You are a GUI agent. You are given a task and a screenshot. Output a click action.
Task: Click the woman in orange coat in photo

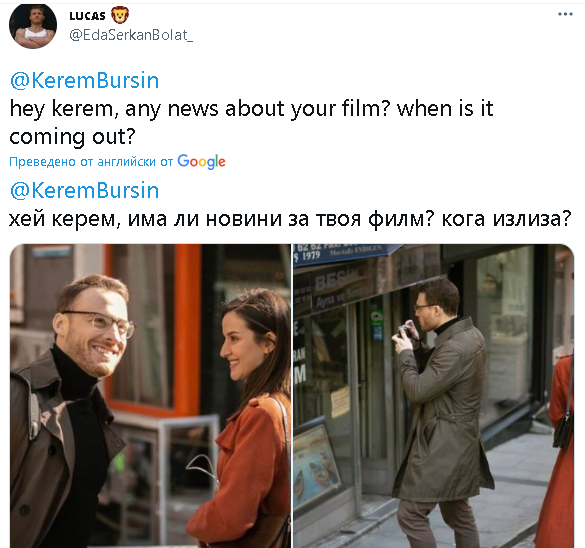tap(246, 418)
